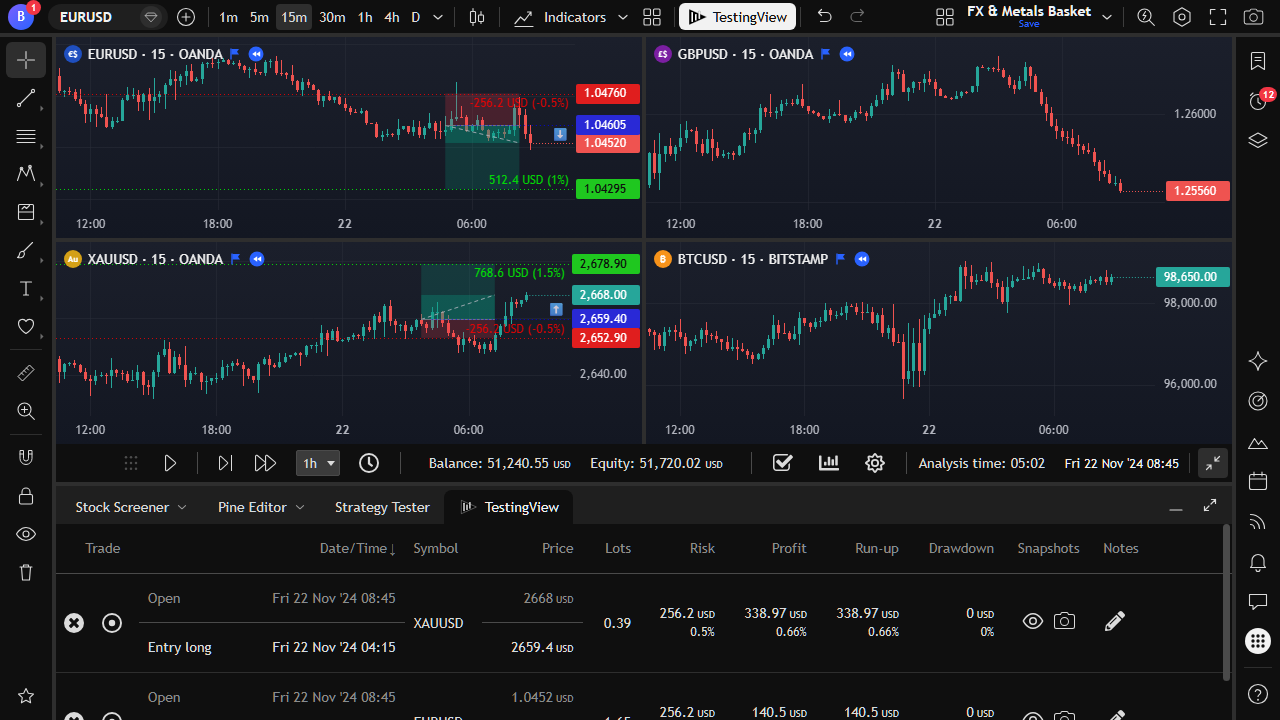Open the TestingView replay settings gear

coord(875,463)
